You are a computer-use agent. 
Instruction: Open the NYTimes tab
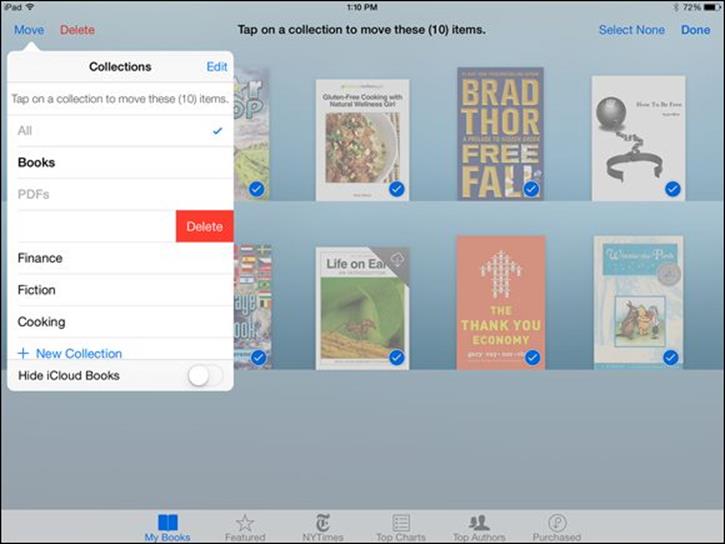pos(323,528)
